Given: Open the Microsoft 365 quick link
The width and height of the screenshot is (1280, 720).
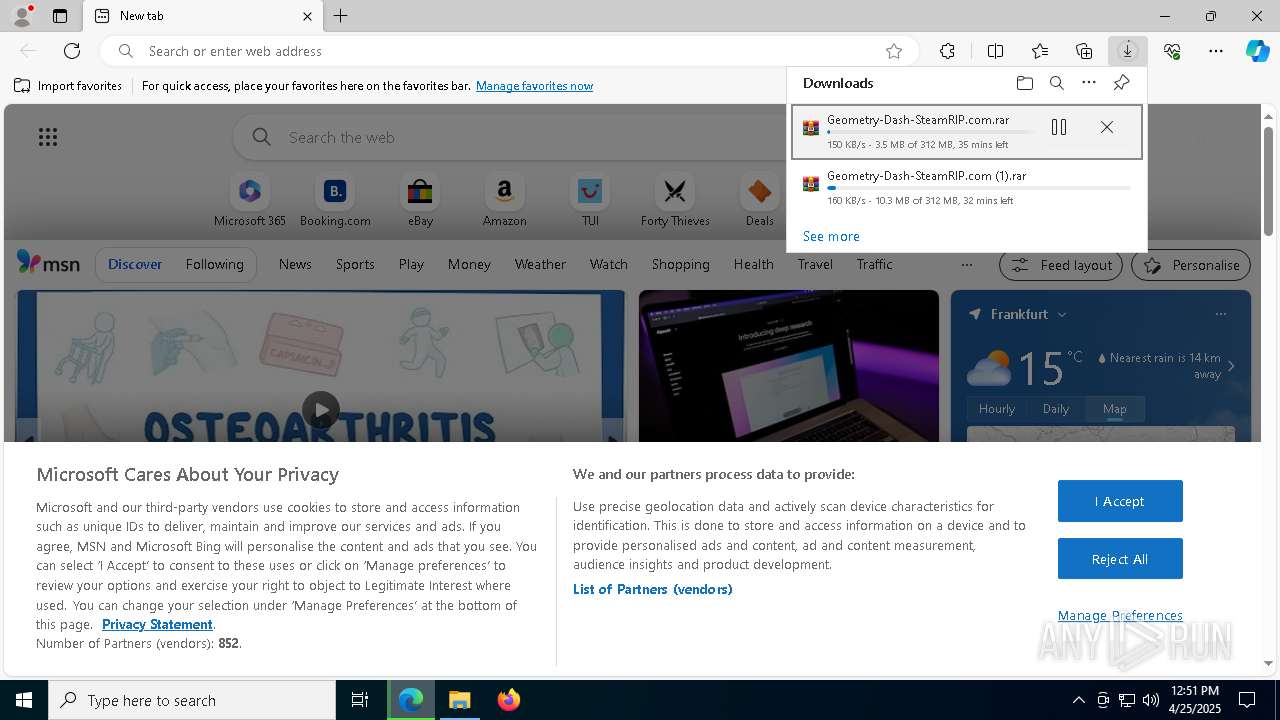Looking at the screenshot, I should (250, 201).
